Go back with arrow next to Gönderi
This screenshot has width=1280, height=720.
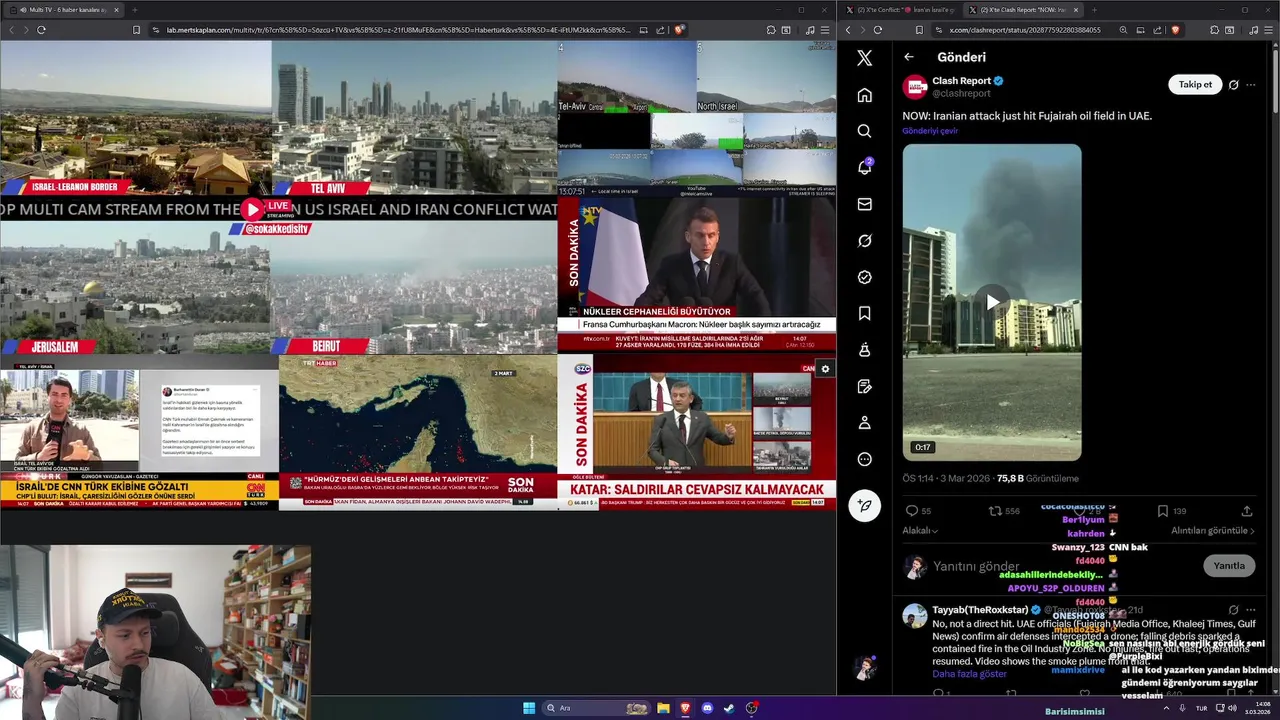(x=909, y=57)
